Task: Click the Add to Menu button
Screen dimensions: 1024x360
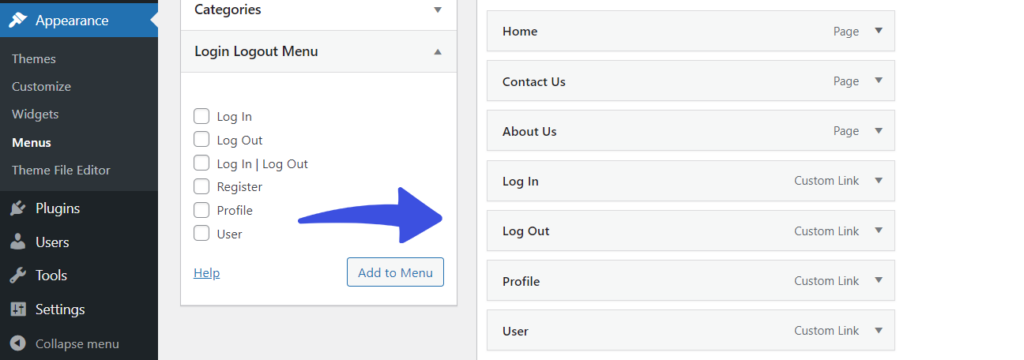Action: pyautogui.click(x=395, y=272)
